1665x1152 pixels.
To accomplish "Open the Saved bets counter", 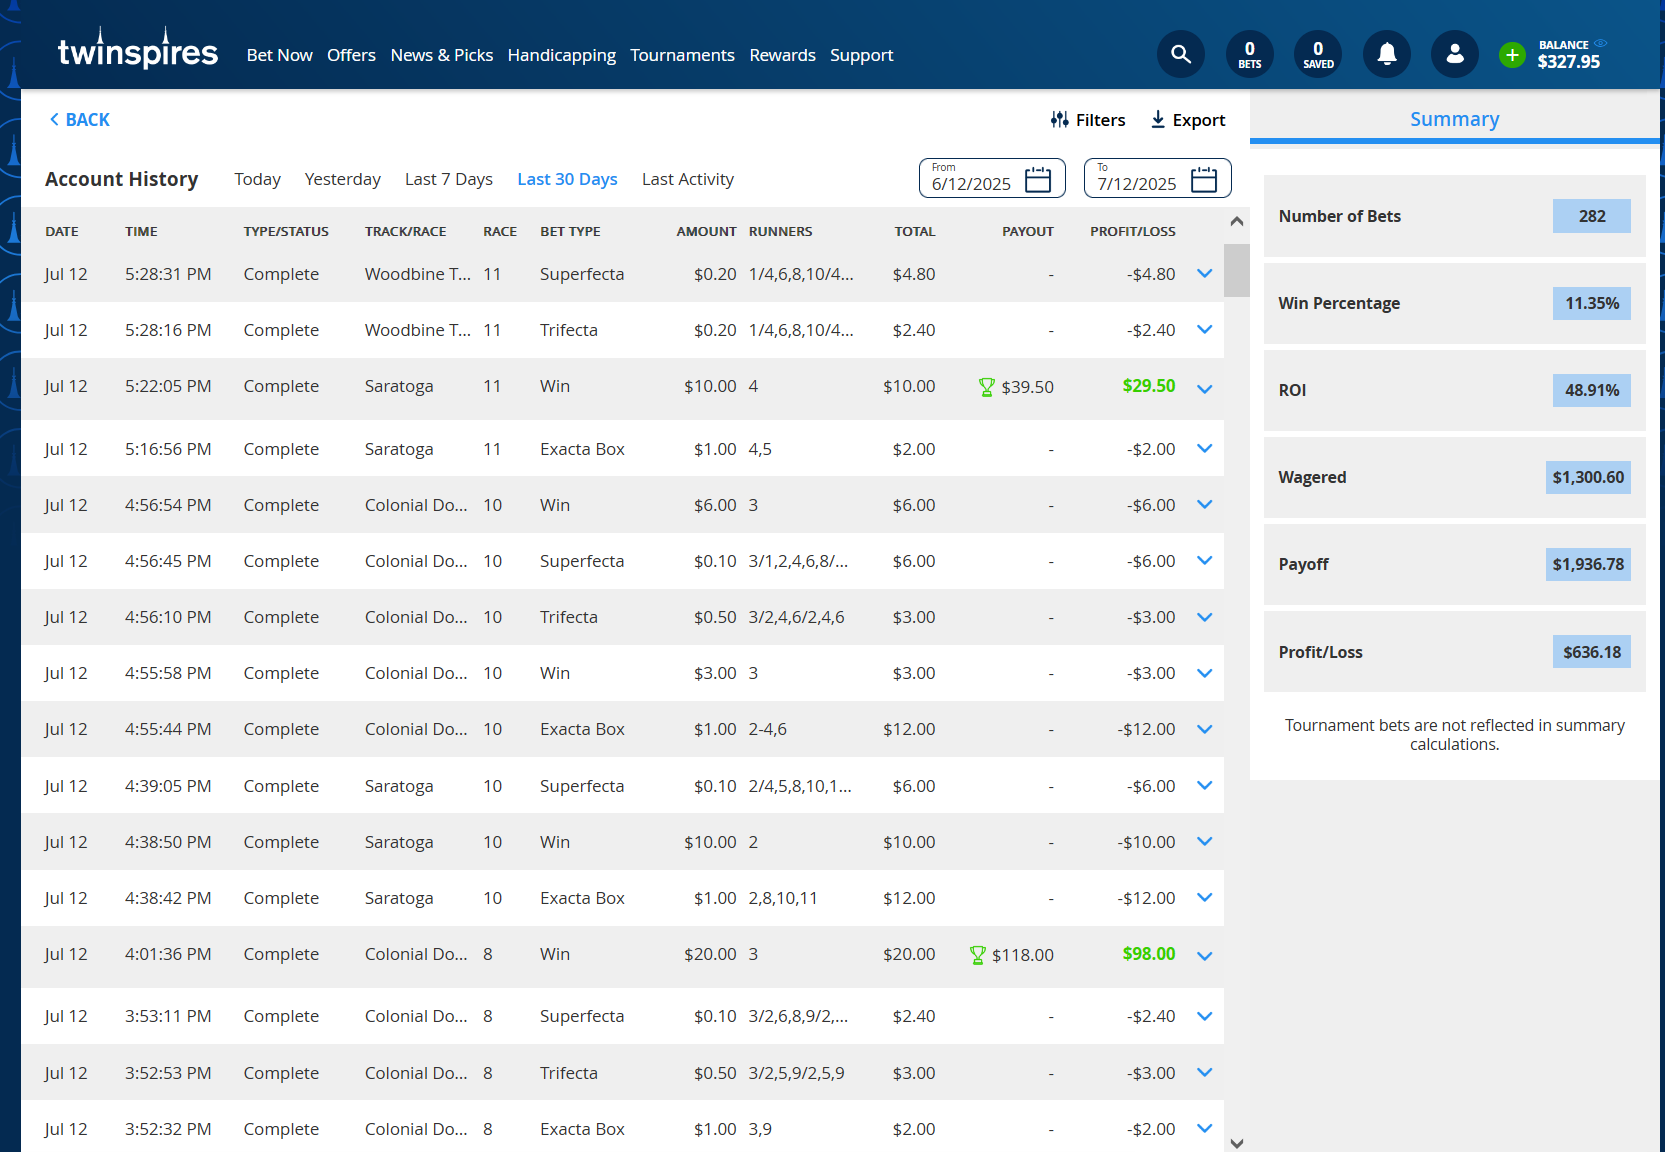I will (x=1318, y=54).
